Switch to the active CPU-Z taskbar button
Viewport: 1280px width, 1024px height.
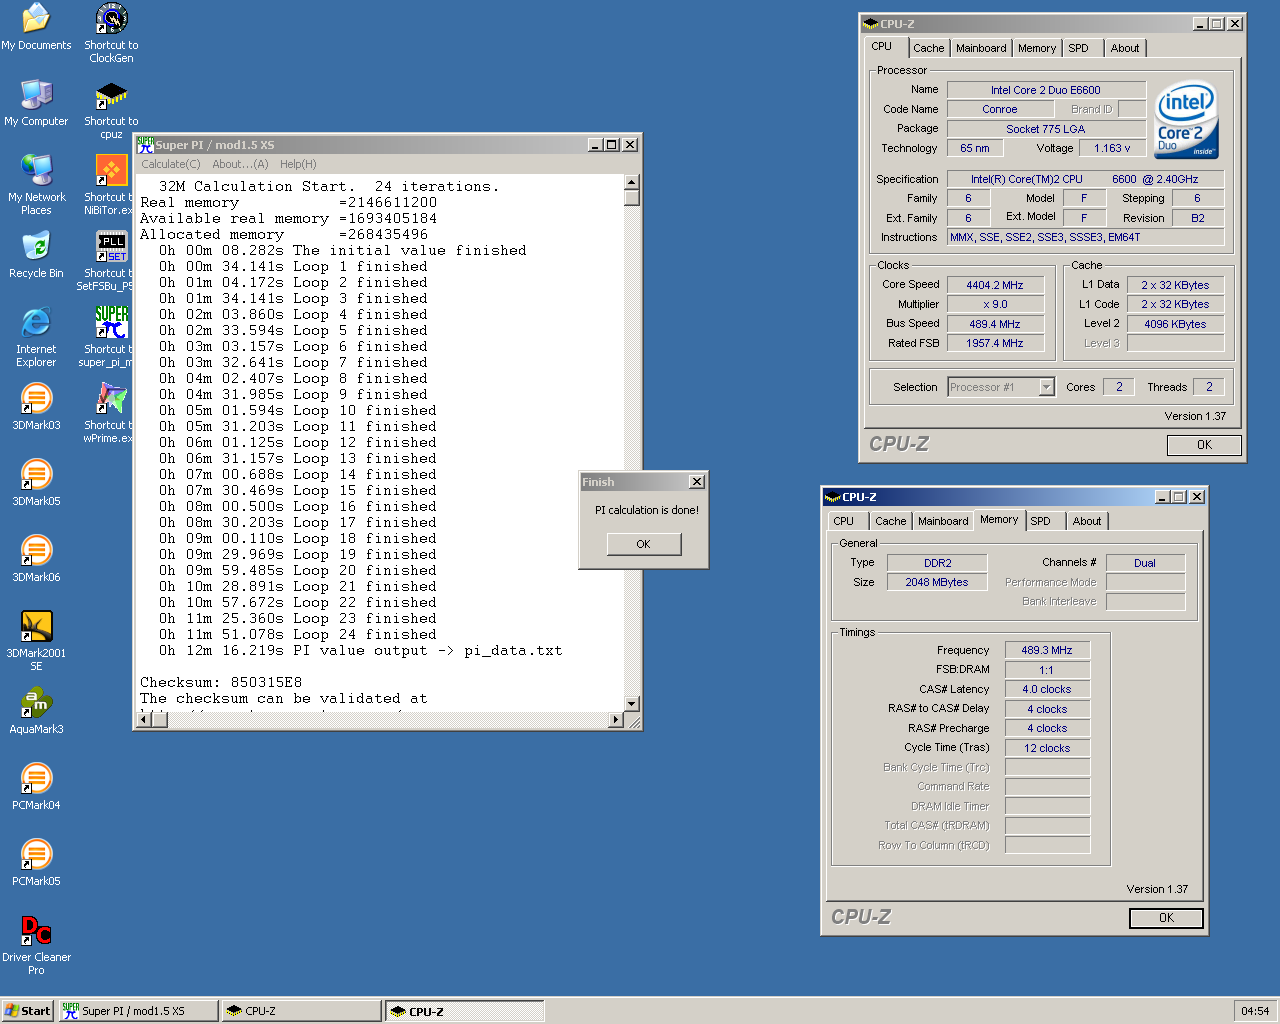pyautogui.click(x=465, y=1011)
